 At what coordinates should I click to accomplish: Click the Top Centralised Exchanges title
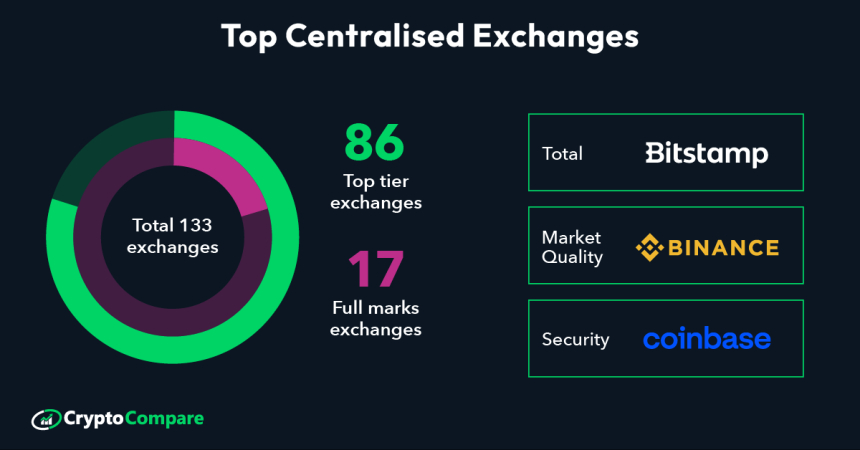(x=429, y=37)
